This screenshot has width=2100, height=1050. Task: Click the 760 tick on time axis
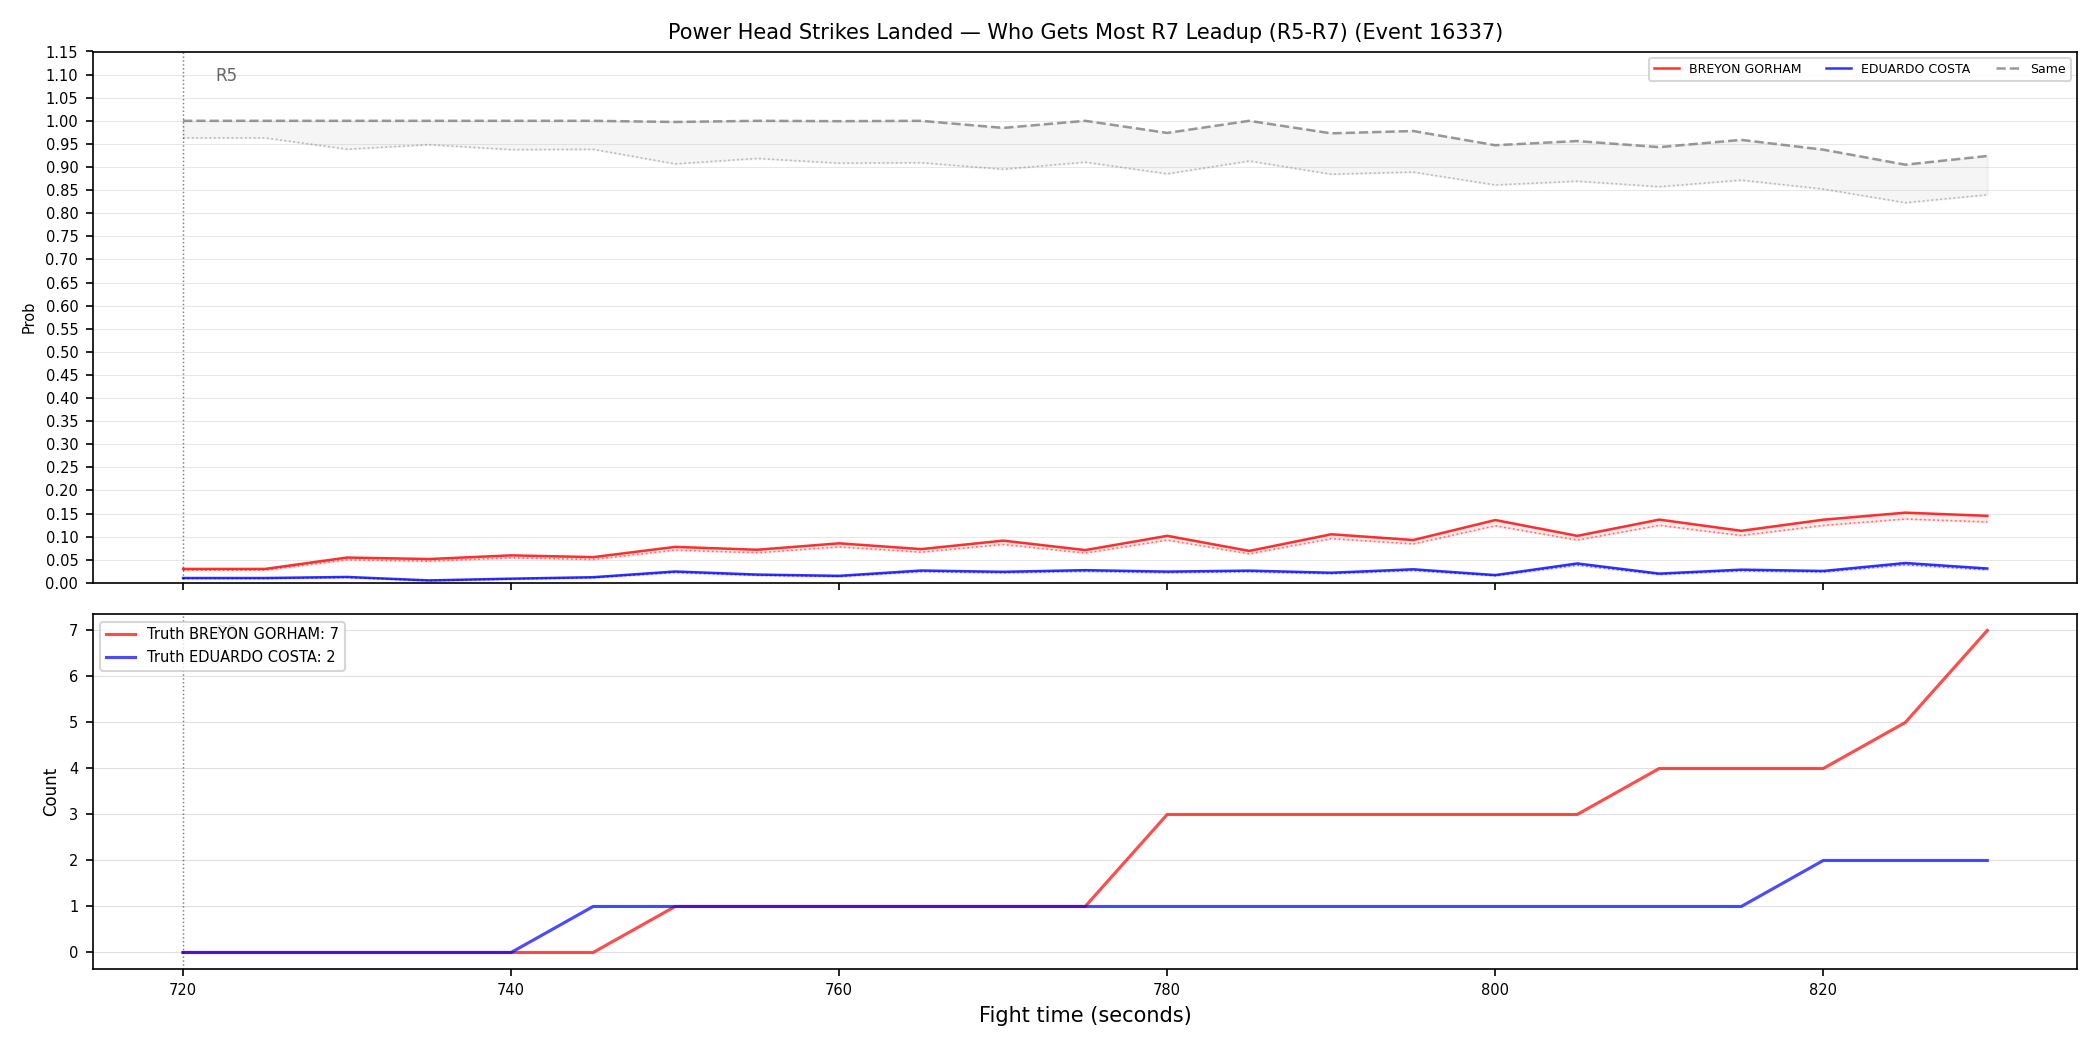(x=839, y=990)
